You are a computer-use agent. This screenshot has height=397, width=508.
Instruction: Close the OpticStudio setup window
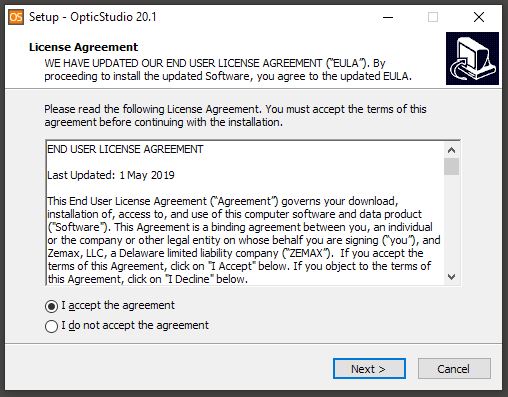coord(479,17)
